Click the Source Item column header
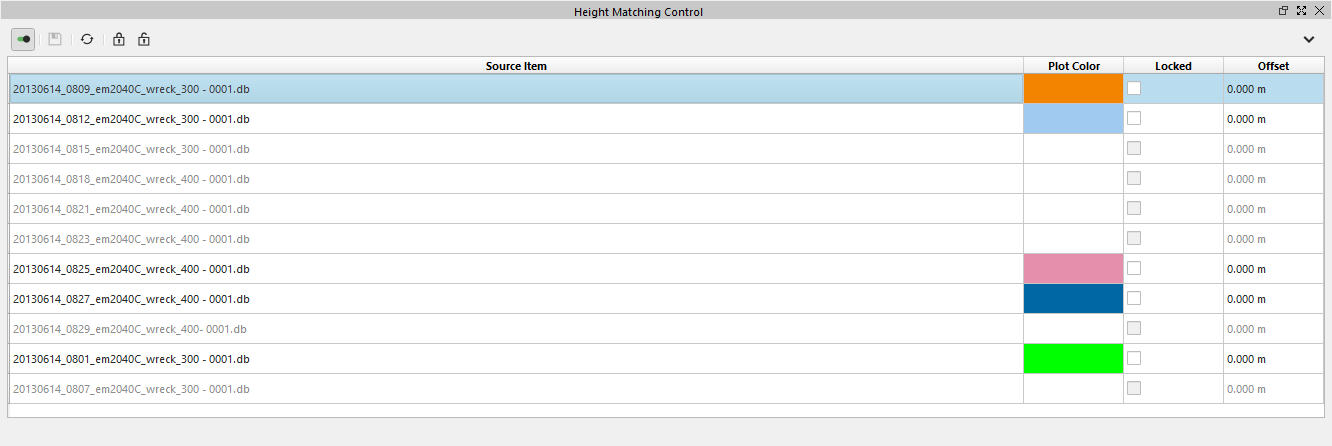The width and height of the screenshot is (1332, 446). (516, 66)
